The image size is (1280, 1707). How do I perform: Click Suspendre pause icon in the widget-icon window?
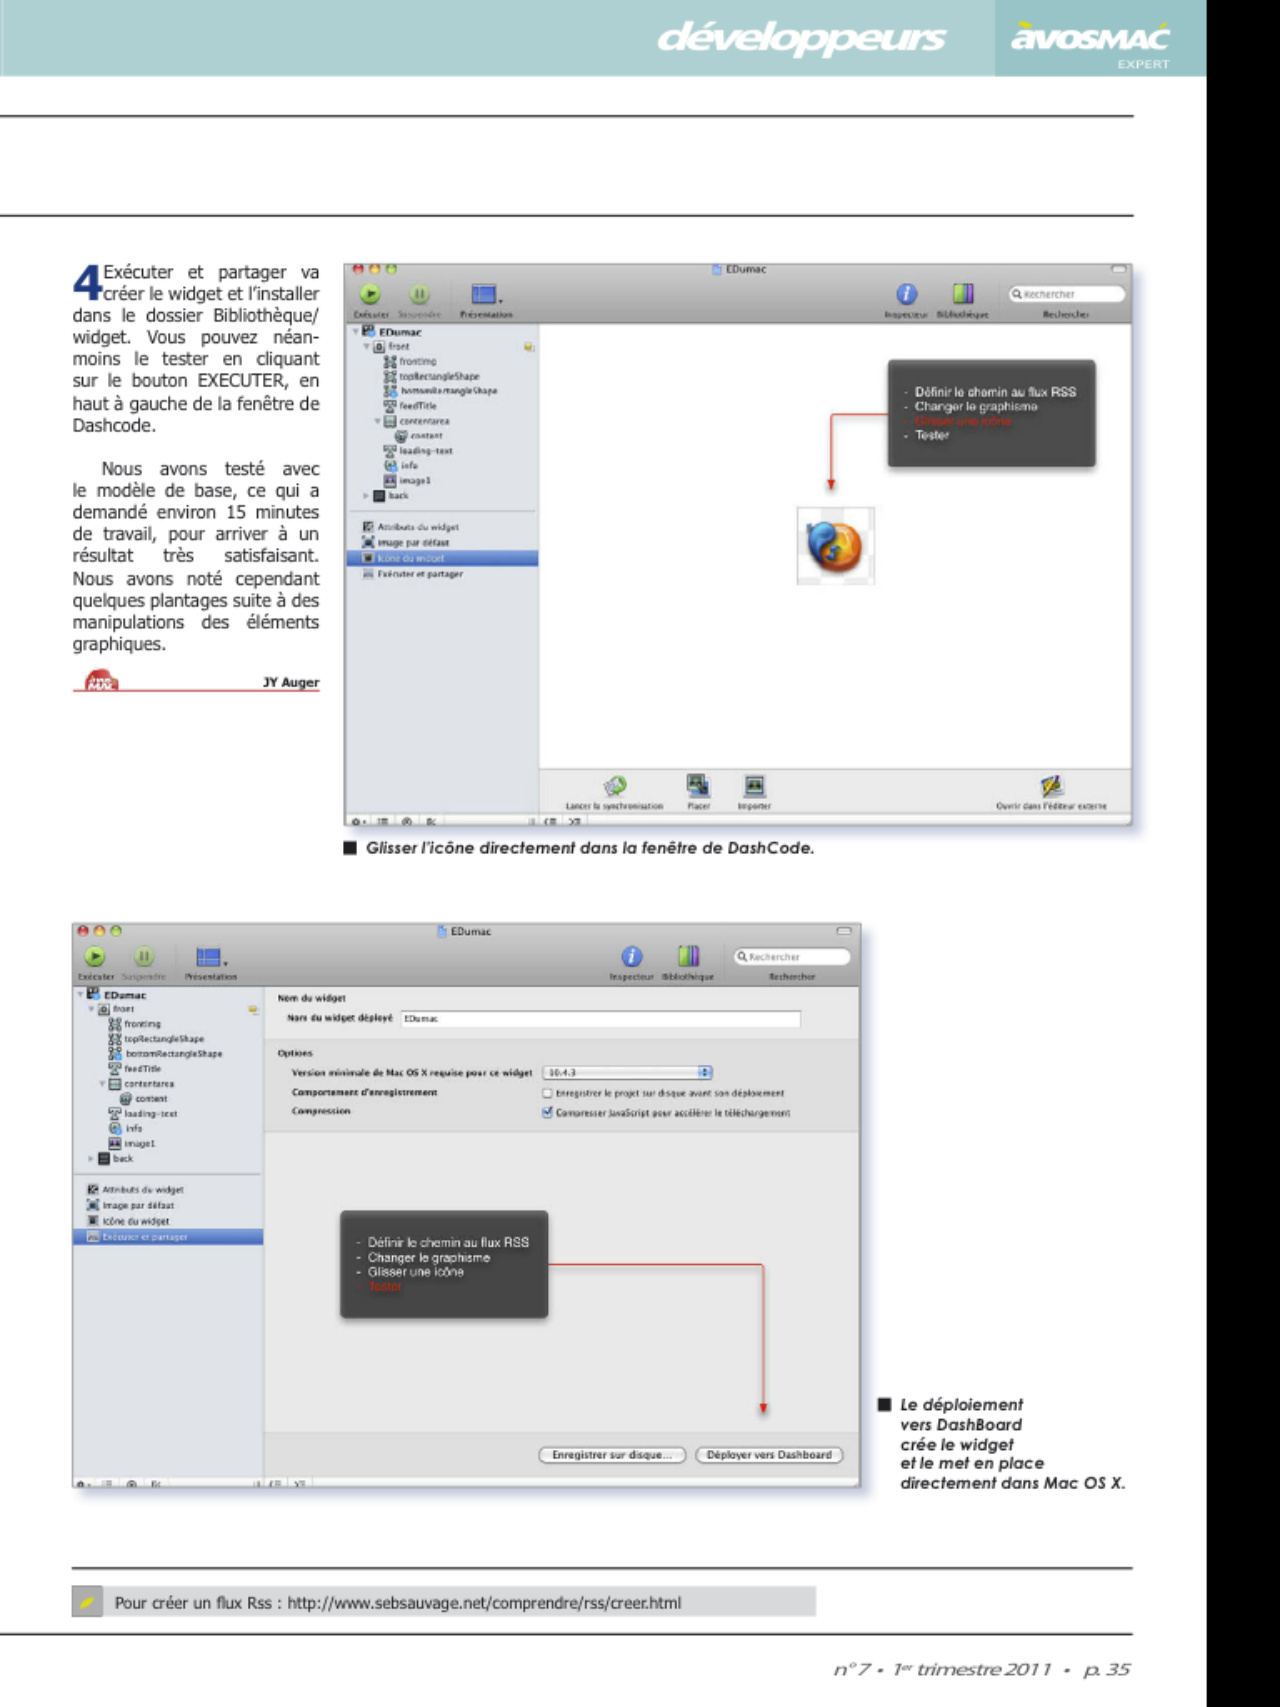coord(419,294)
